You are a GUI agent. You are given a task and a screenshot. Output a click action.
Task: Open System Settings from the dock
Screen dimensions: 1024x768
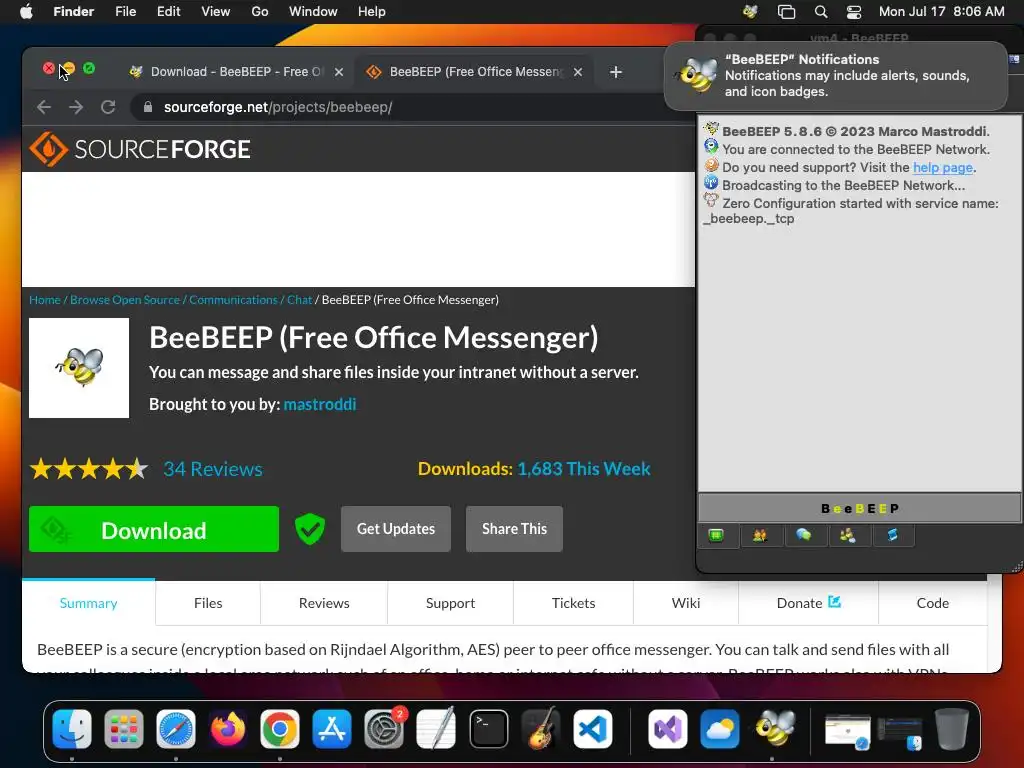(x=384, y=729)
